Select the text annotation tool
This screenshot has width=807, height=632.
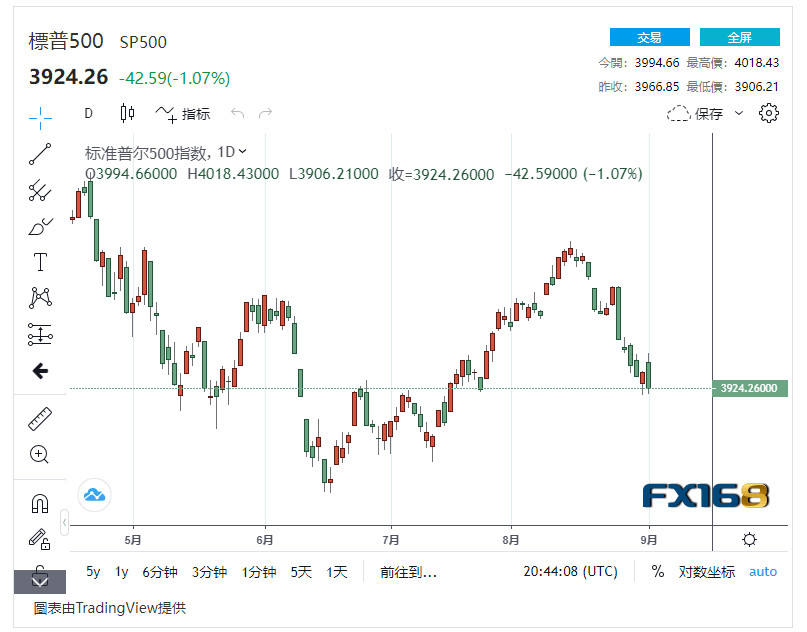pos(40,262)
